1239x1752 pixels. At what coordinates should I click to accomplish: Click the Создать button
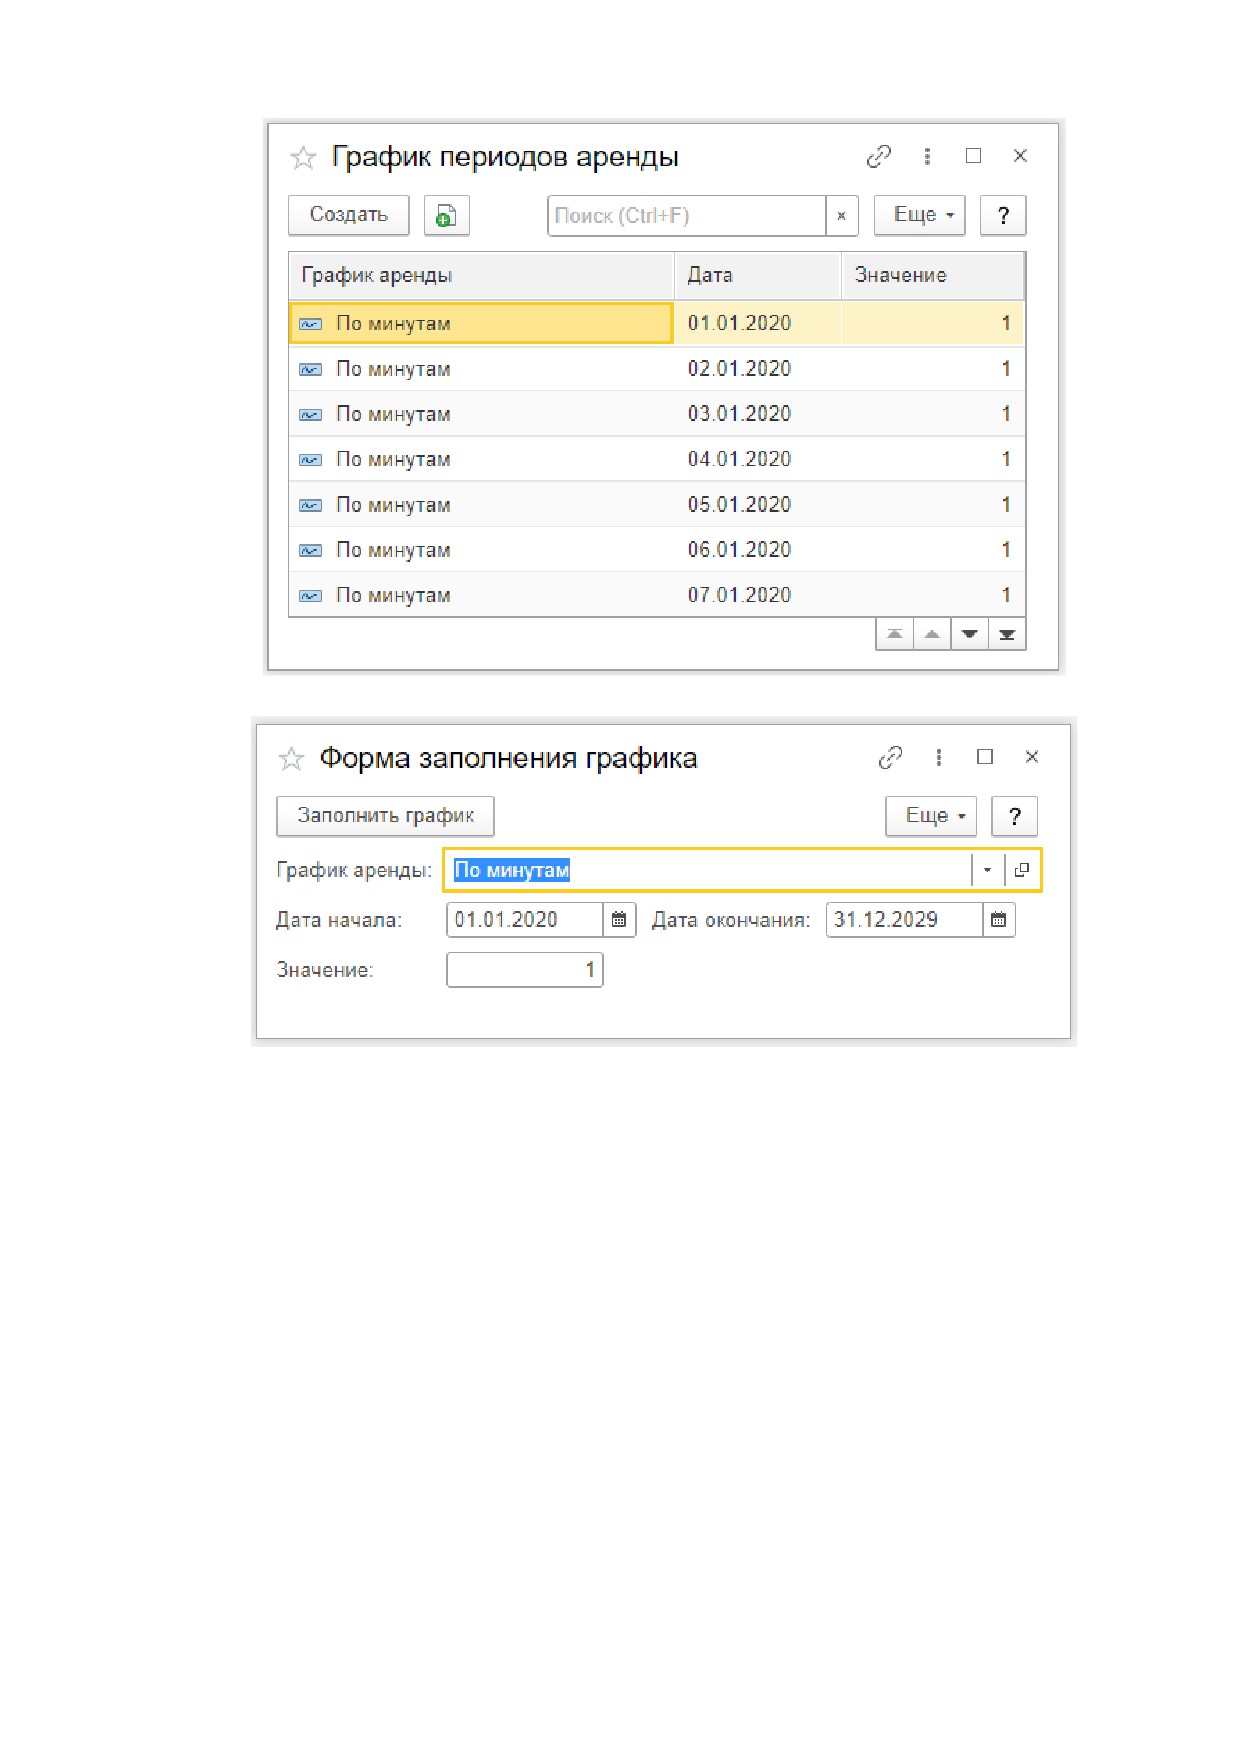[349, 215]
